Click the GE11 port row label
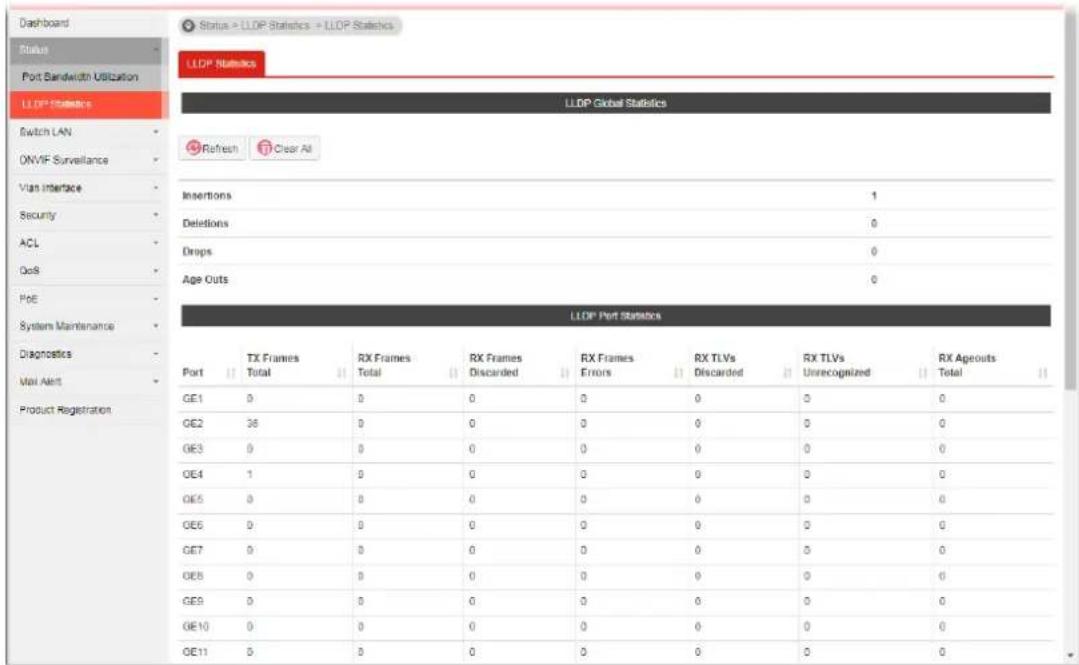 (195, 651)
